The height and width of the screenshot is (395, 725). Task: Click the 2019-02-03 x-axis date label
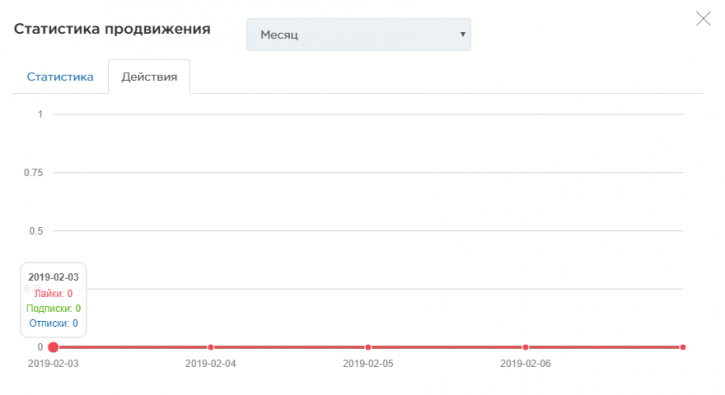pos(53,364)
